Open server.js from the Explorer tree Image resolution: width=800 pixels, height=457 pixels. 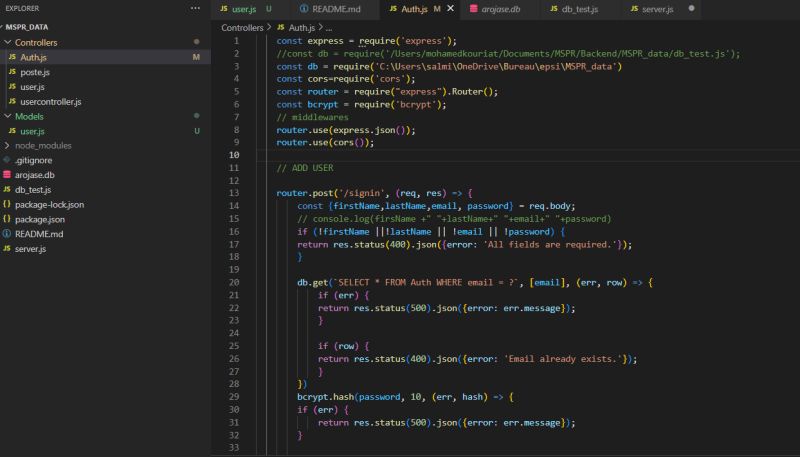30,248
